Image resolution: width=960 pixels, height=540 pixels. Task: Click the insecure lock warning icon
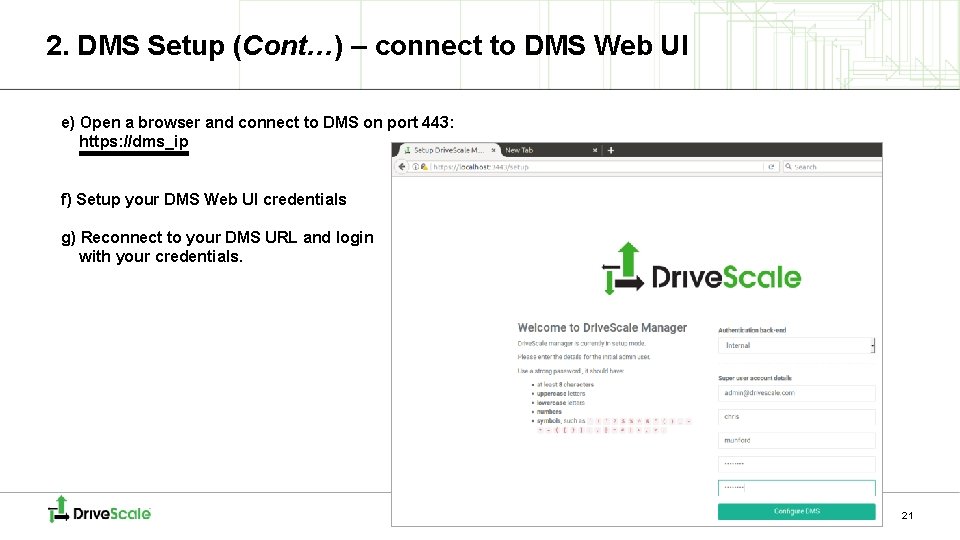[424, 167]
